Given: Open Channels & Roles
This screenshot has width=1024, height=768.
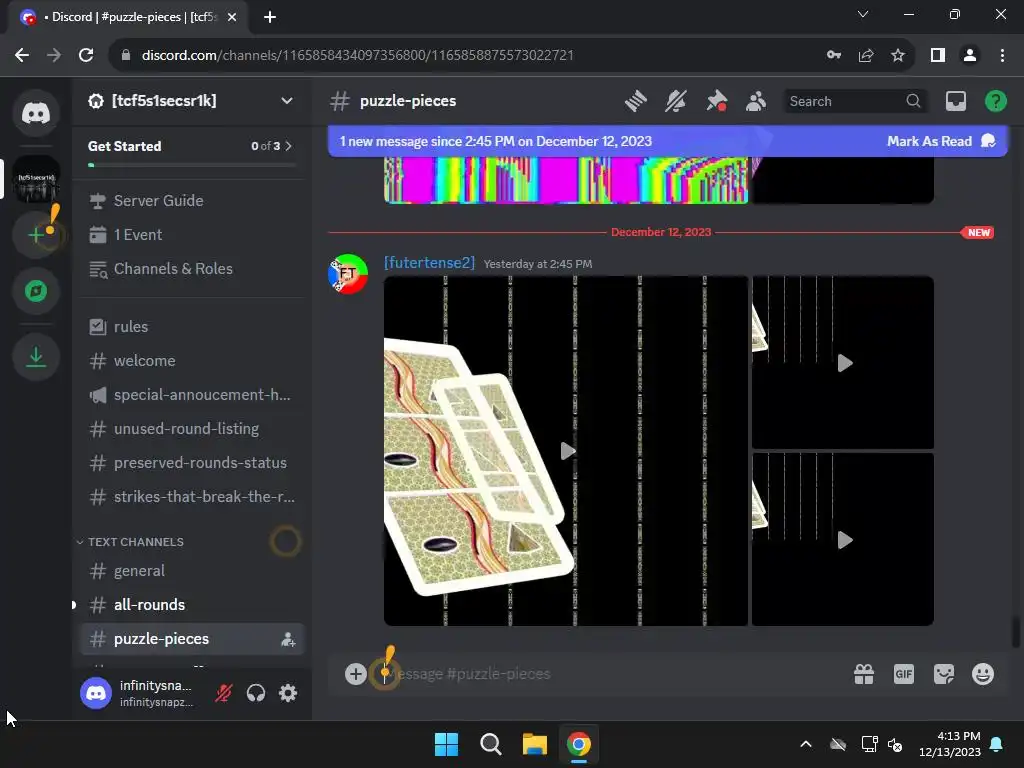Looking at the screenshot, I should (x=190, y=268).
